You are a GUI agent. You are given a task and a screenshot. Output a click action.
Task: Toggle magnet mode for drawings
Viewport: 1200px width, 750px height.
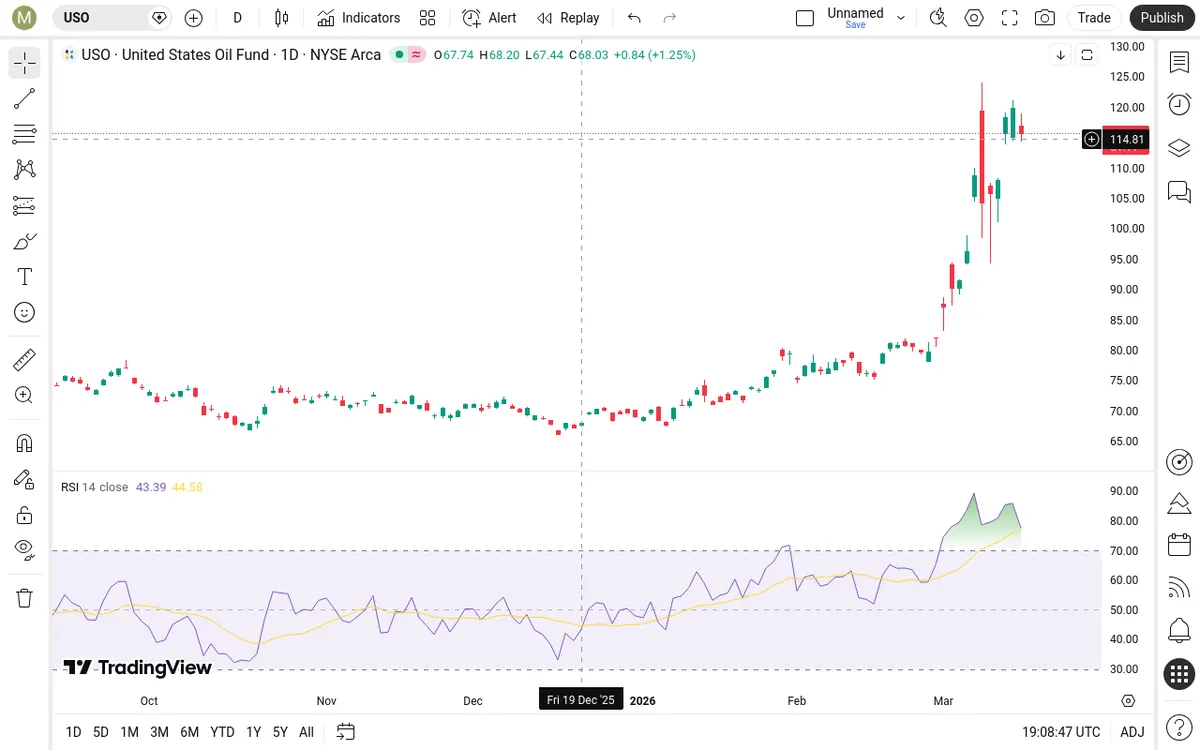pos(25,443)
